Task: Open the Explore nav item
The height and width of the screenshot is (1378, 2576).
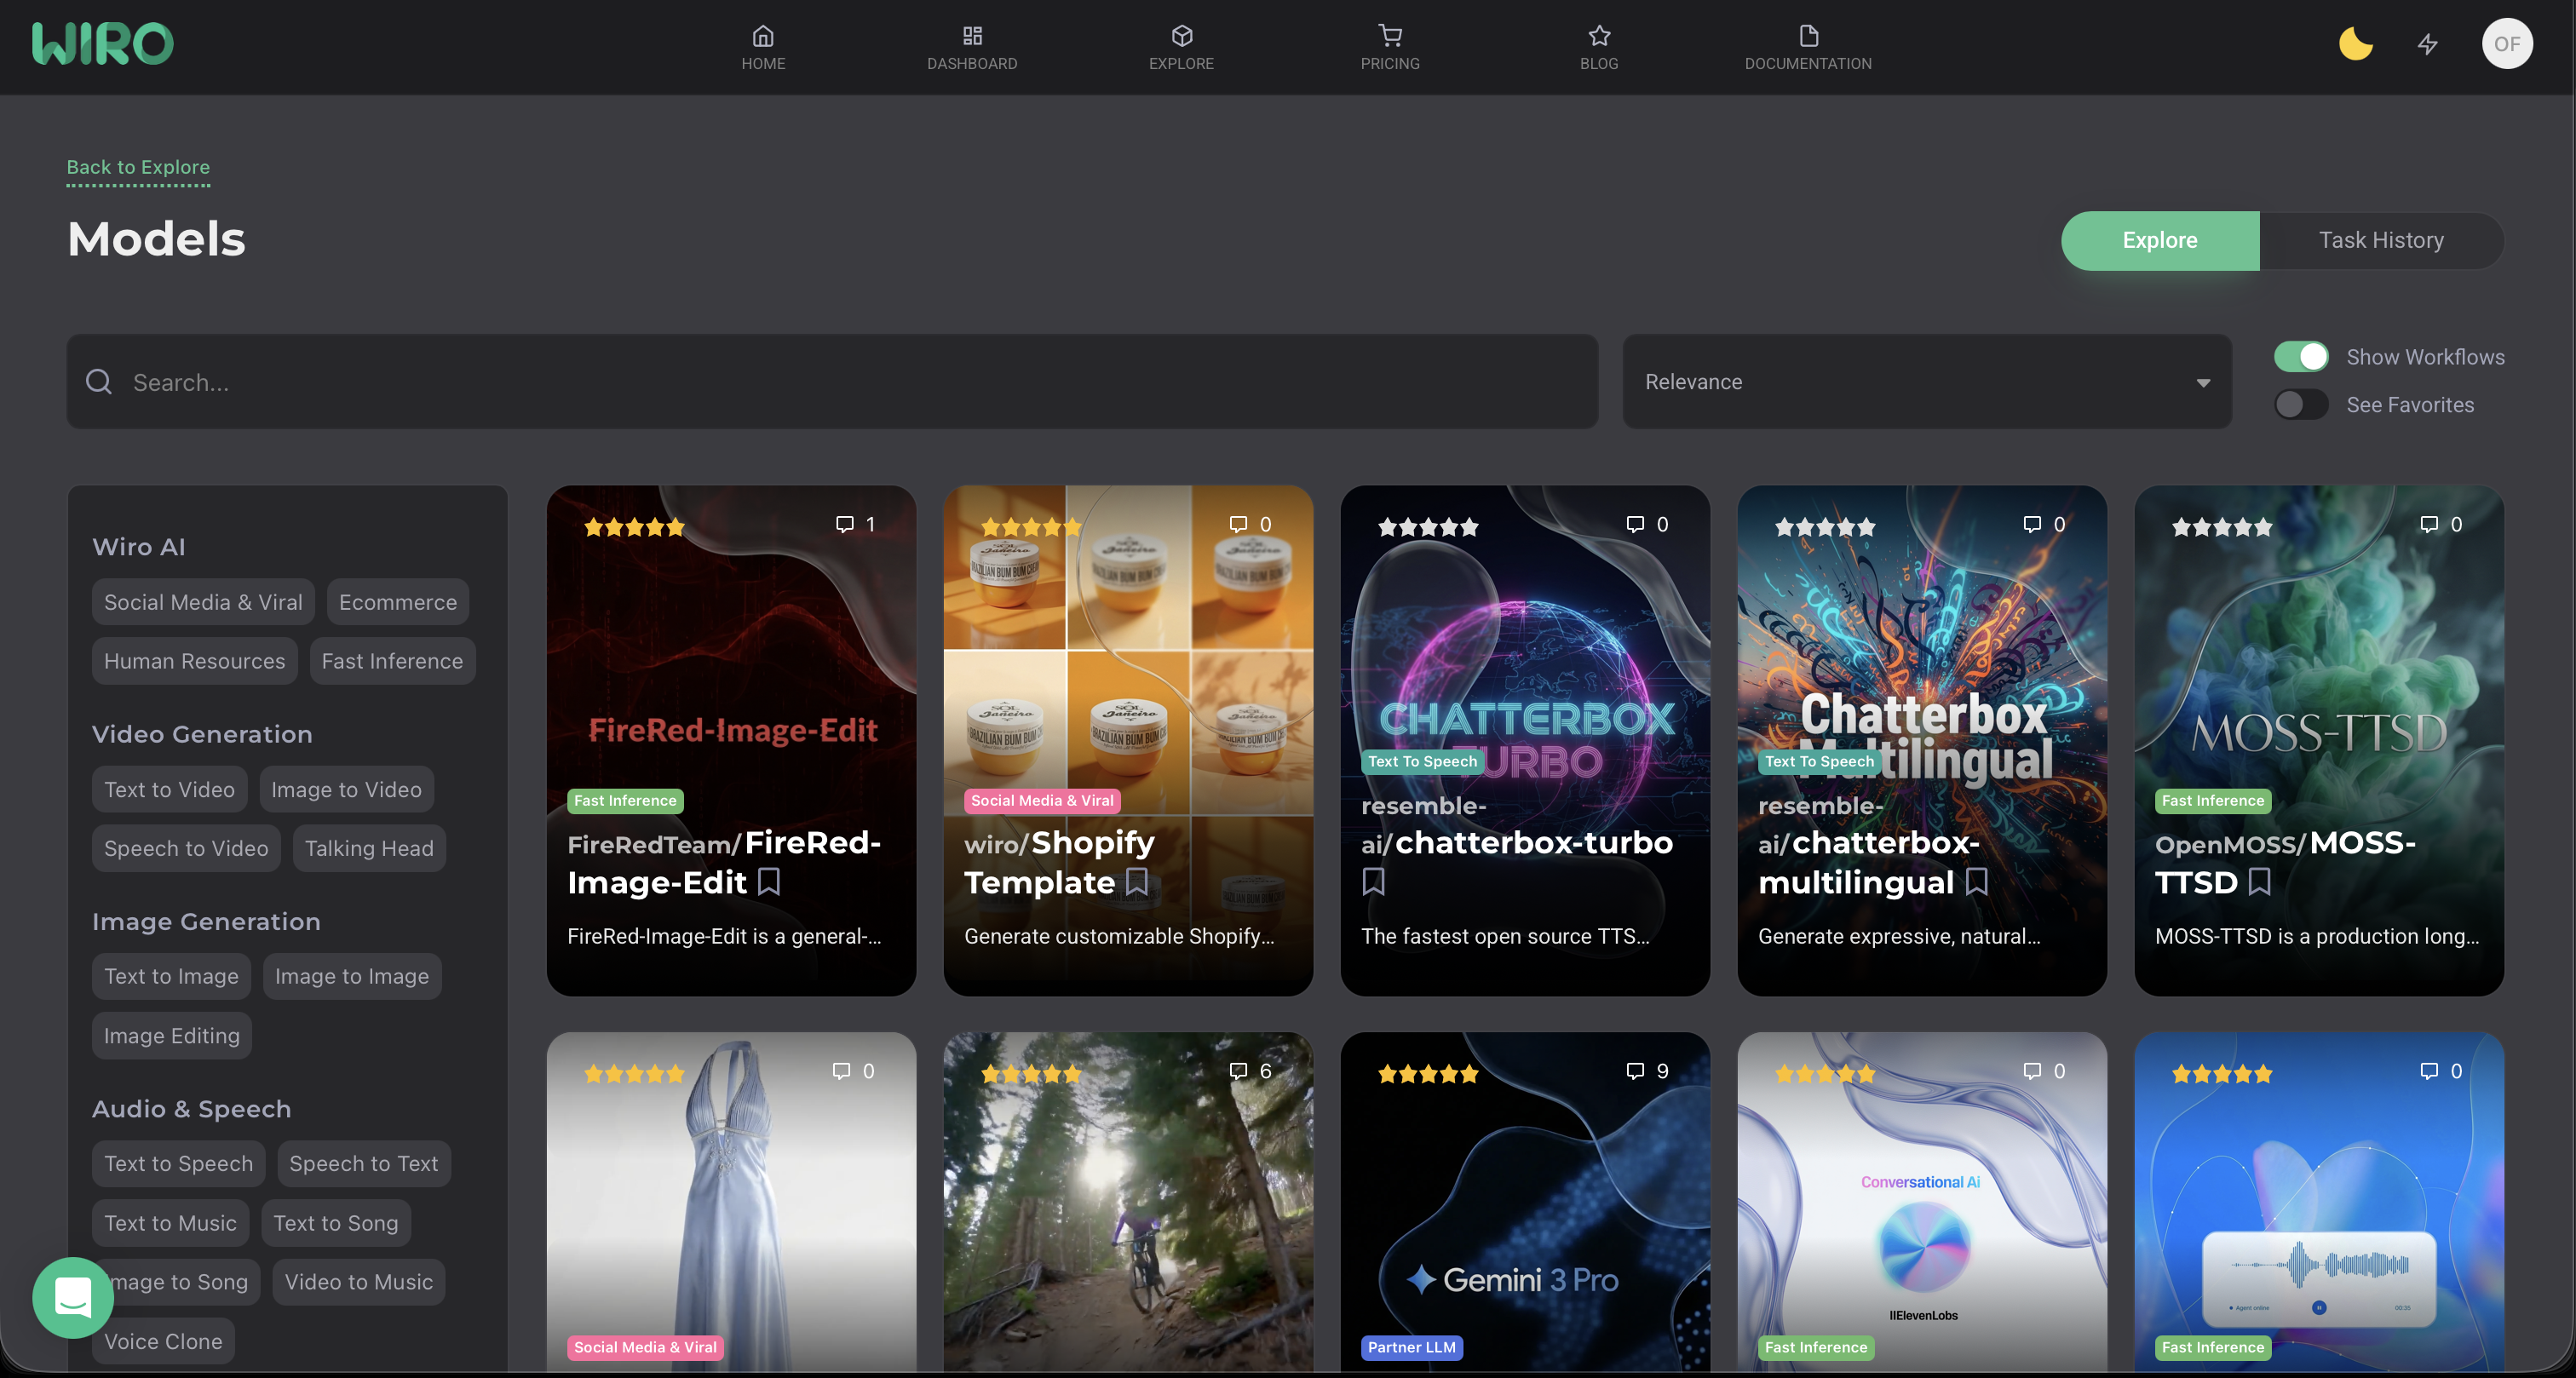Action: tap(1181, 47)
